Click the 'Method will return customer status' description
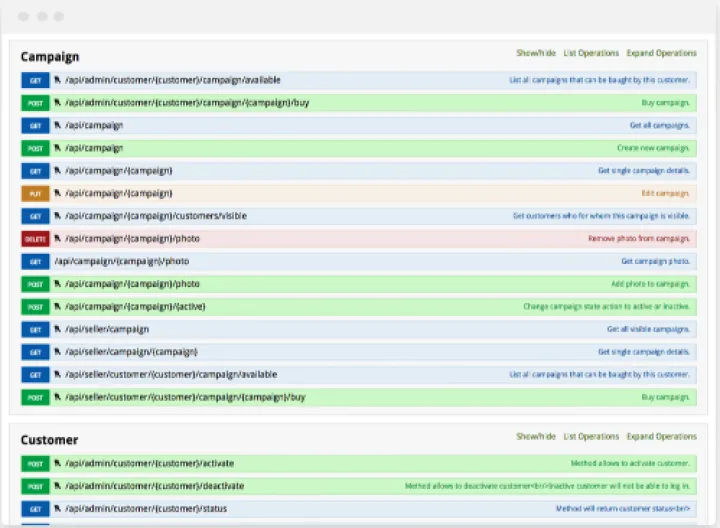720x528 pixels. click(623, 509)
